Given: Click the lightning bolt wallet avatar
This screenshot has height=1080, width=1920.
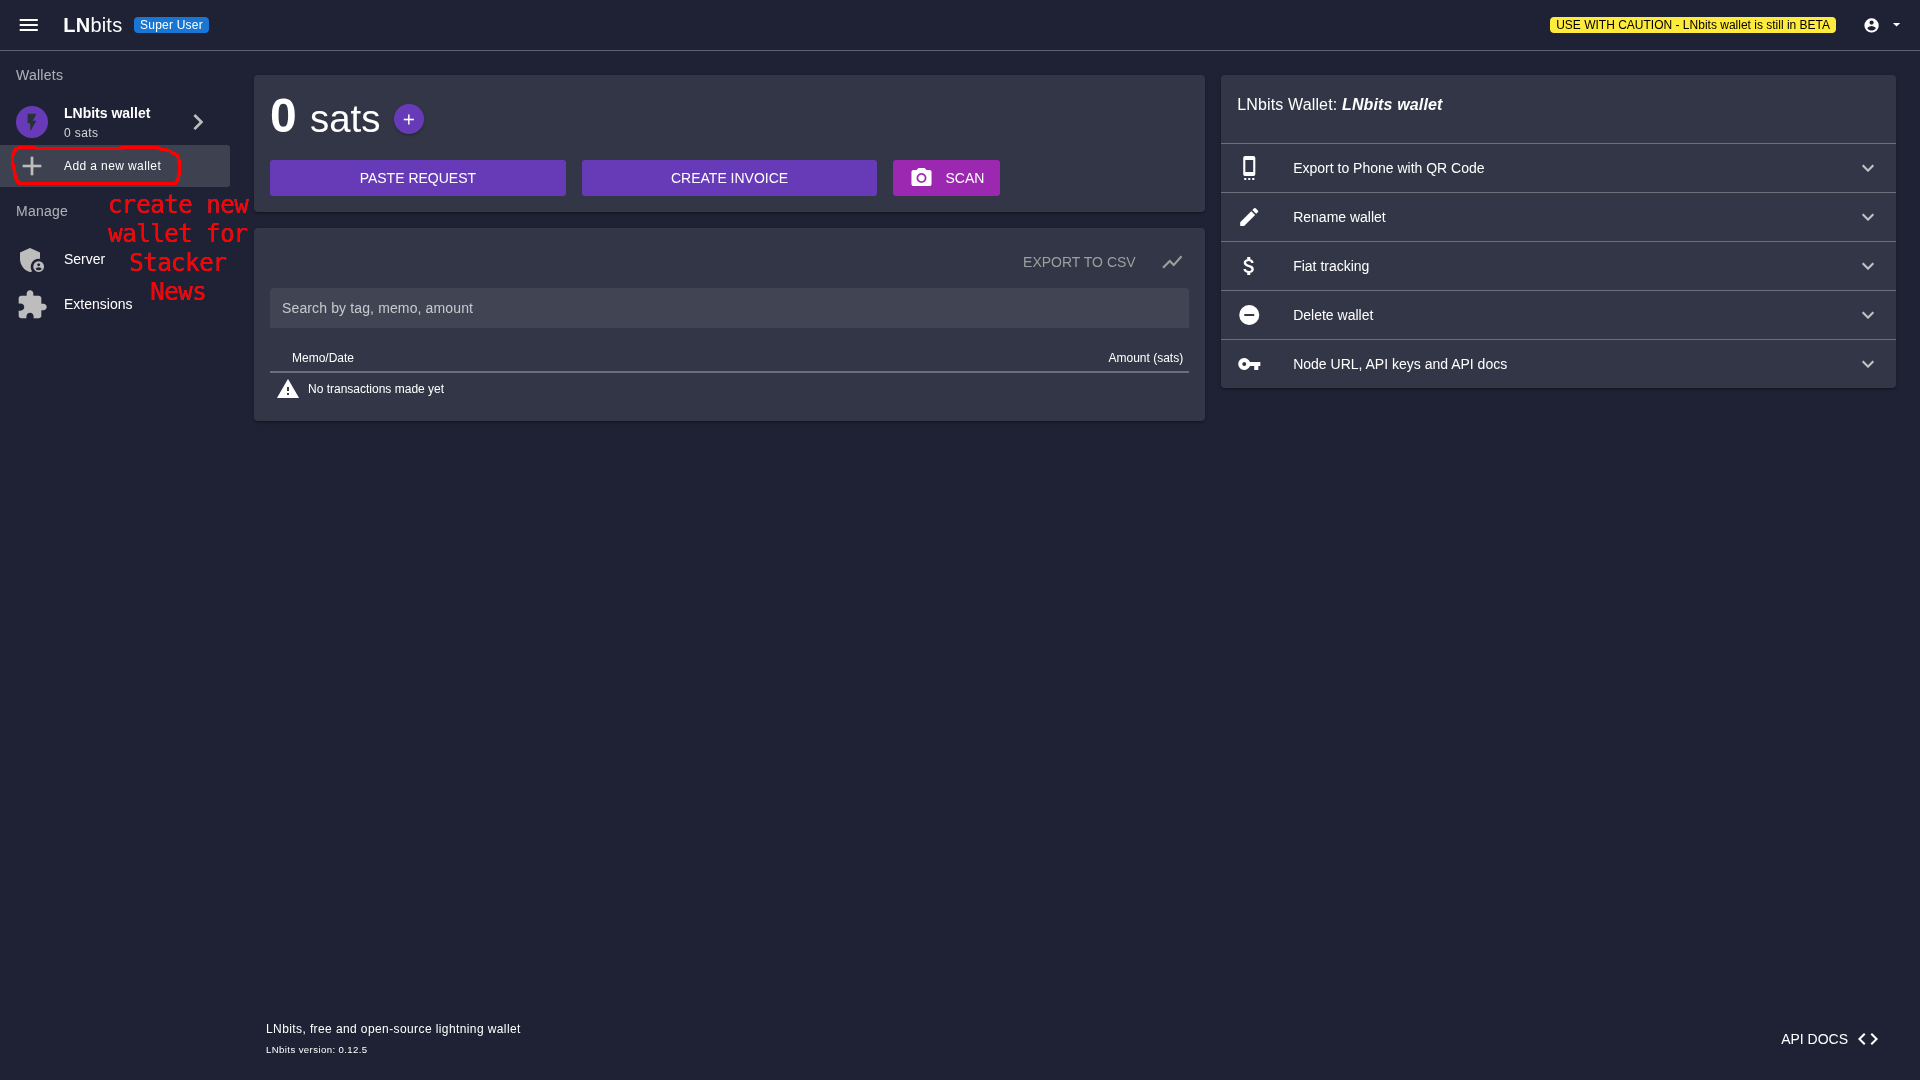Looking at the screenshot, I should click(32, 122).
